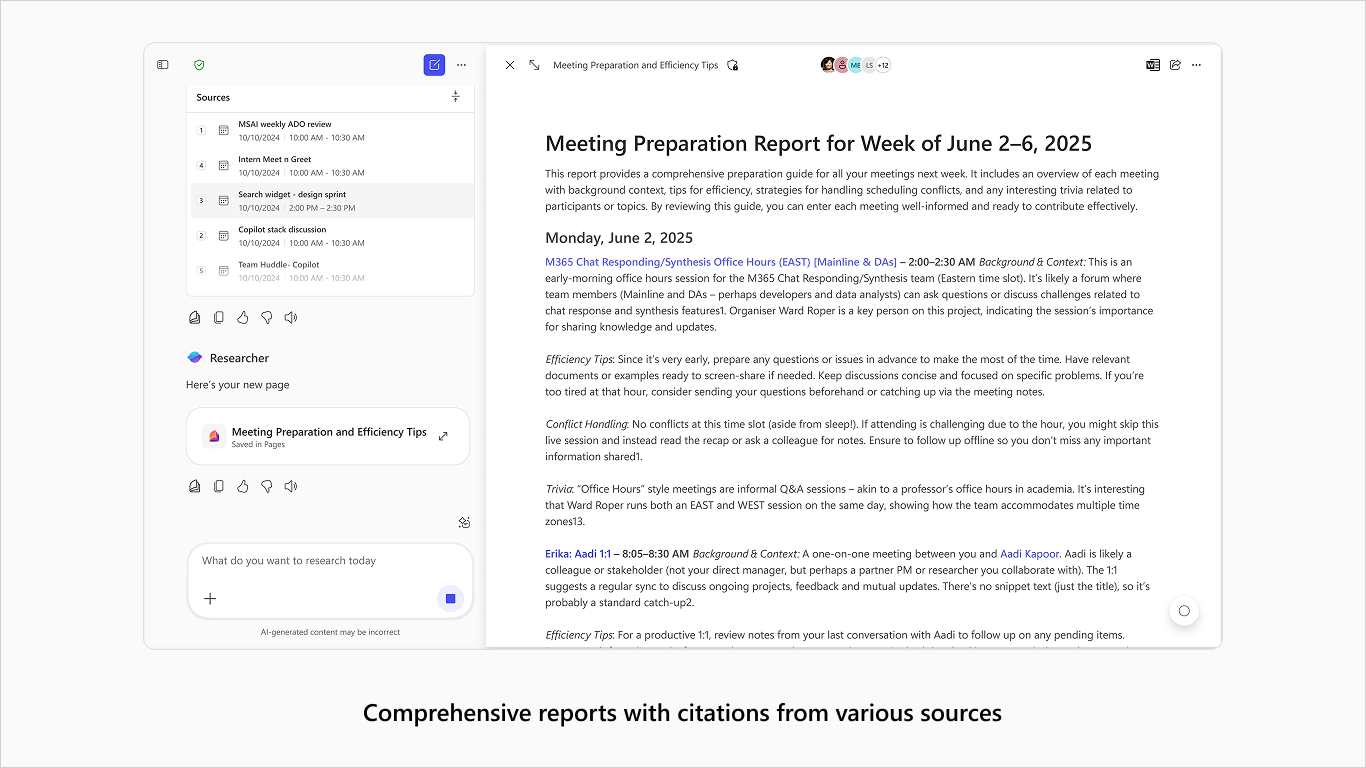Open the page more options menu
Viewport: 1366px width, 768px height.
1197,65
